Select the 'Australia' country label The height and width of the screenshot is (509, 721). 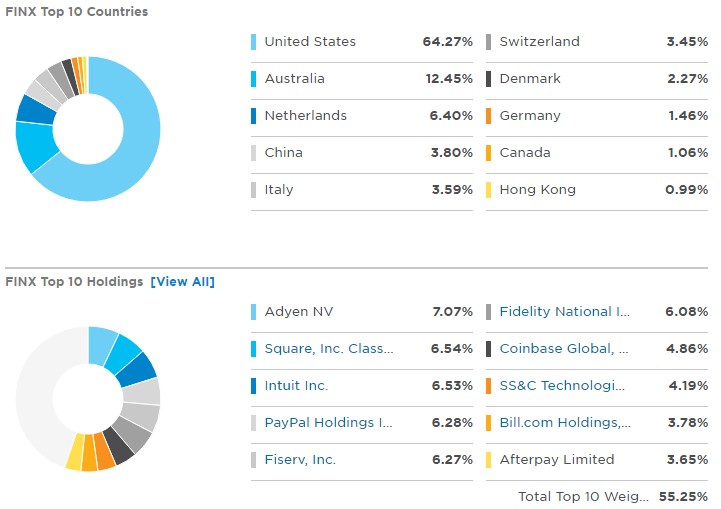(x=294, y=79)
